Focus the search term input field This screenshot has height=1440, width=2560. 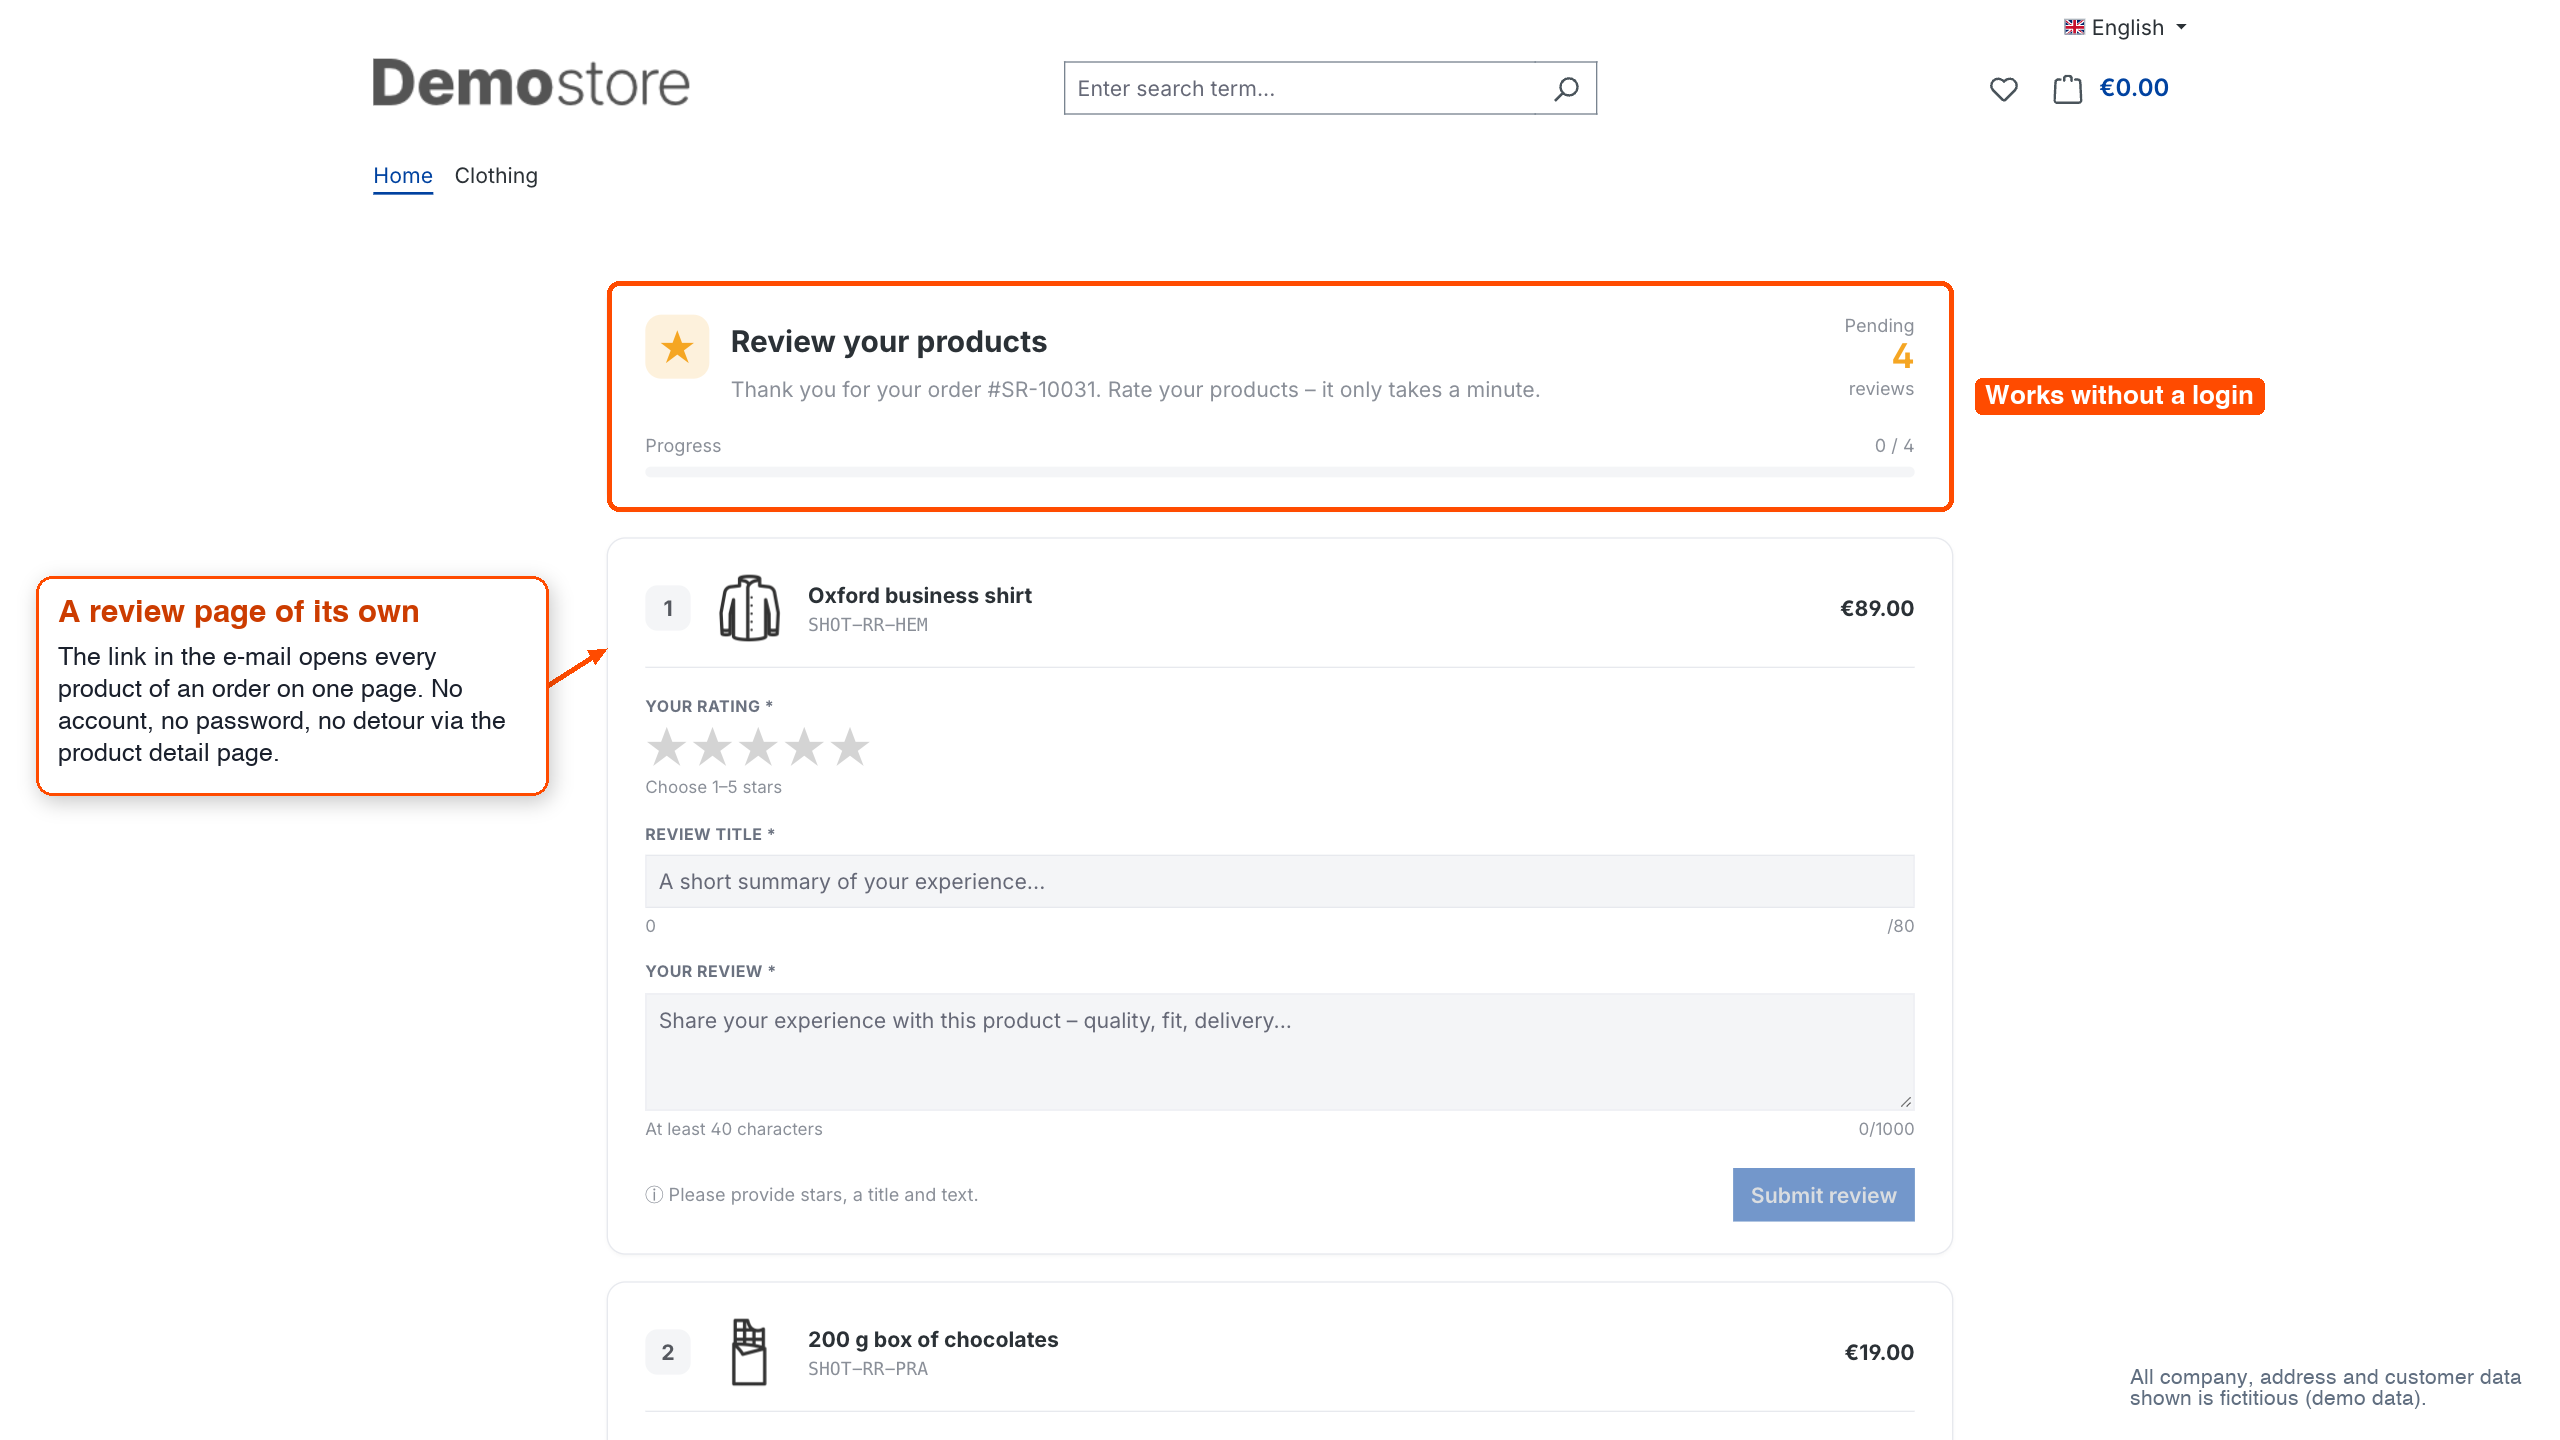pyautogui.click(x=1300, y=89)
